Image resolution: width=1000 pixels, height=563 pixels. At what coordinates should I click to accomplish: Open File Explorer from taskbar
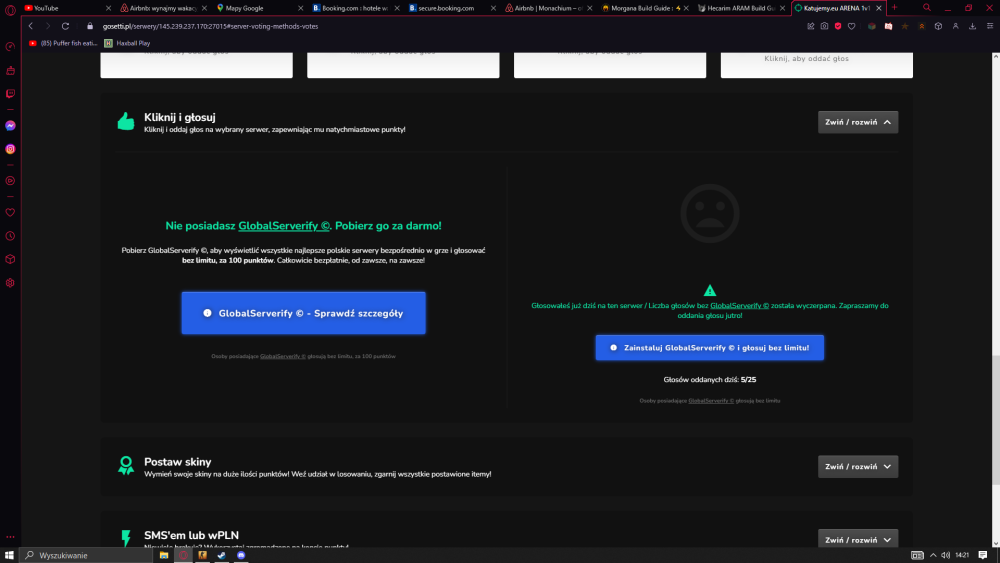164,555
